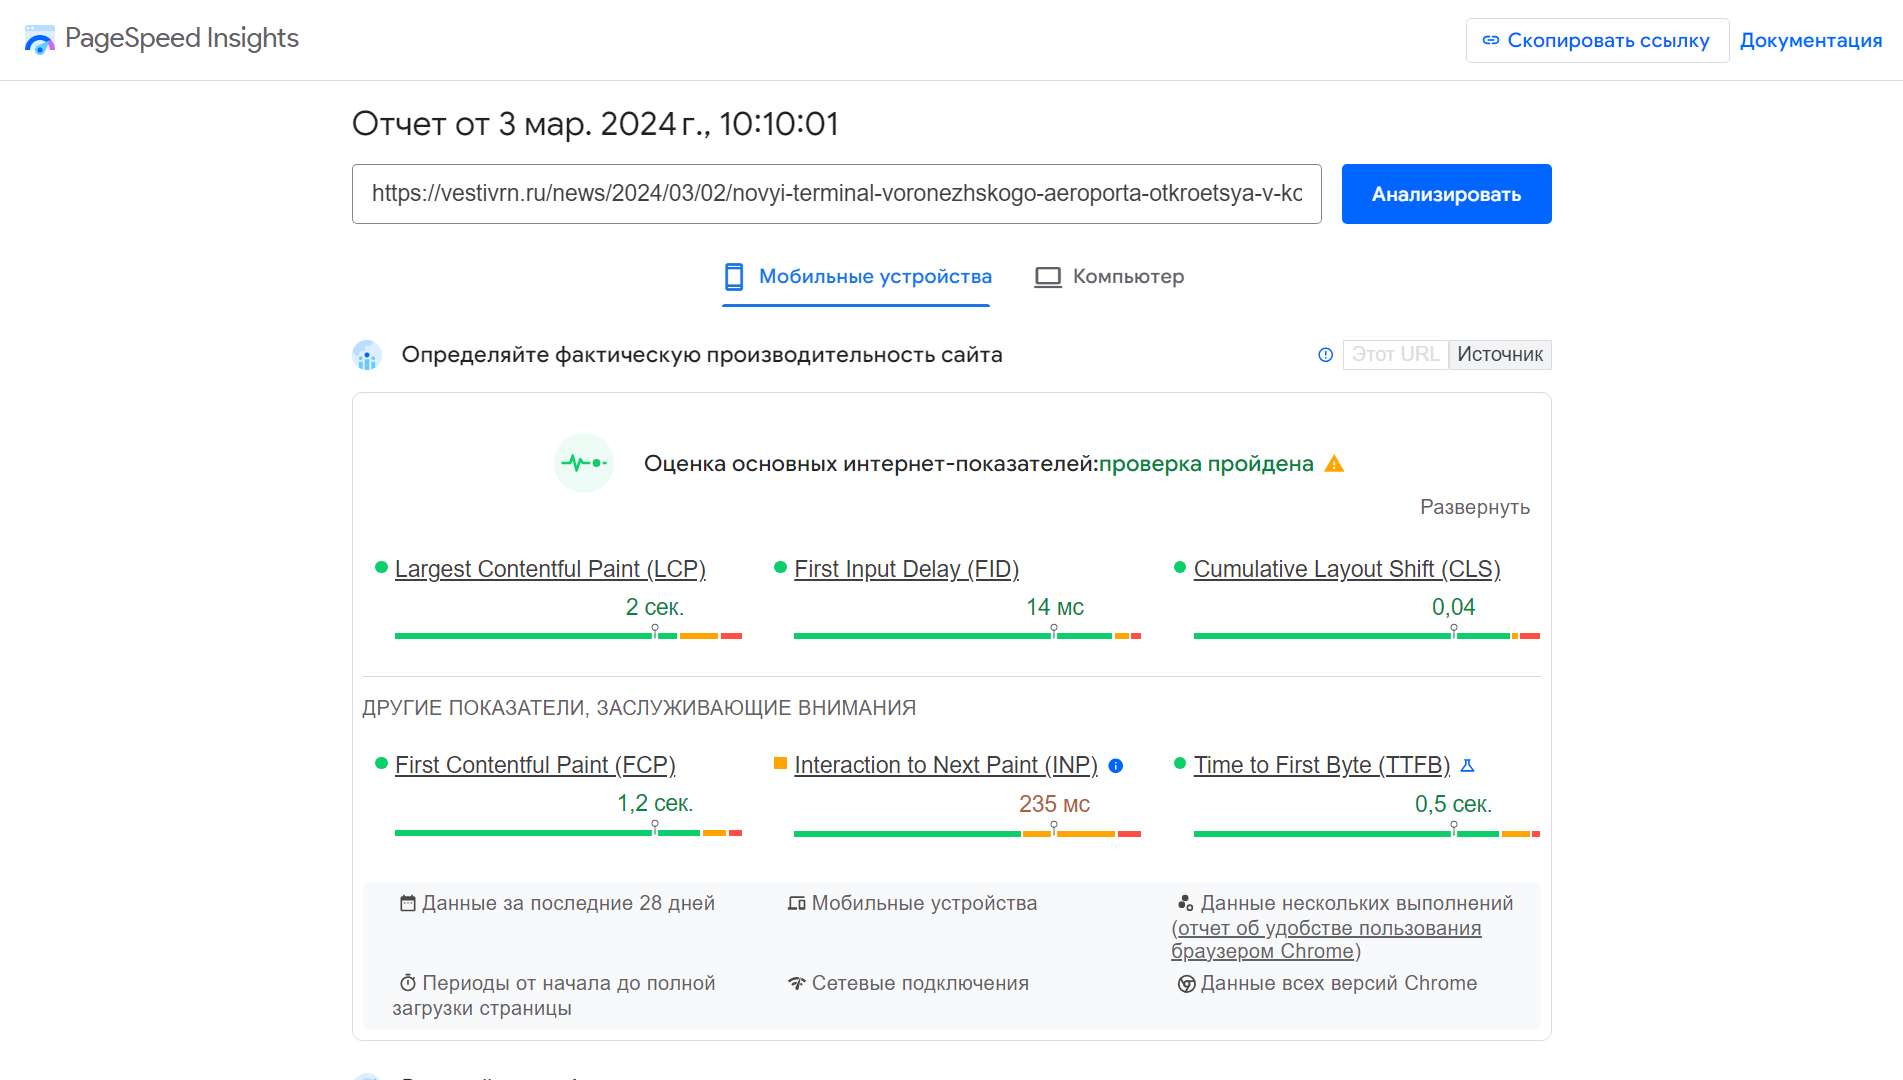Click the FID value 14 мс
Screen dimensions: 1903x1080
pyautogui.click(x=1055, y=607)
